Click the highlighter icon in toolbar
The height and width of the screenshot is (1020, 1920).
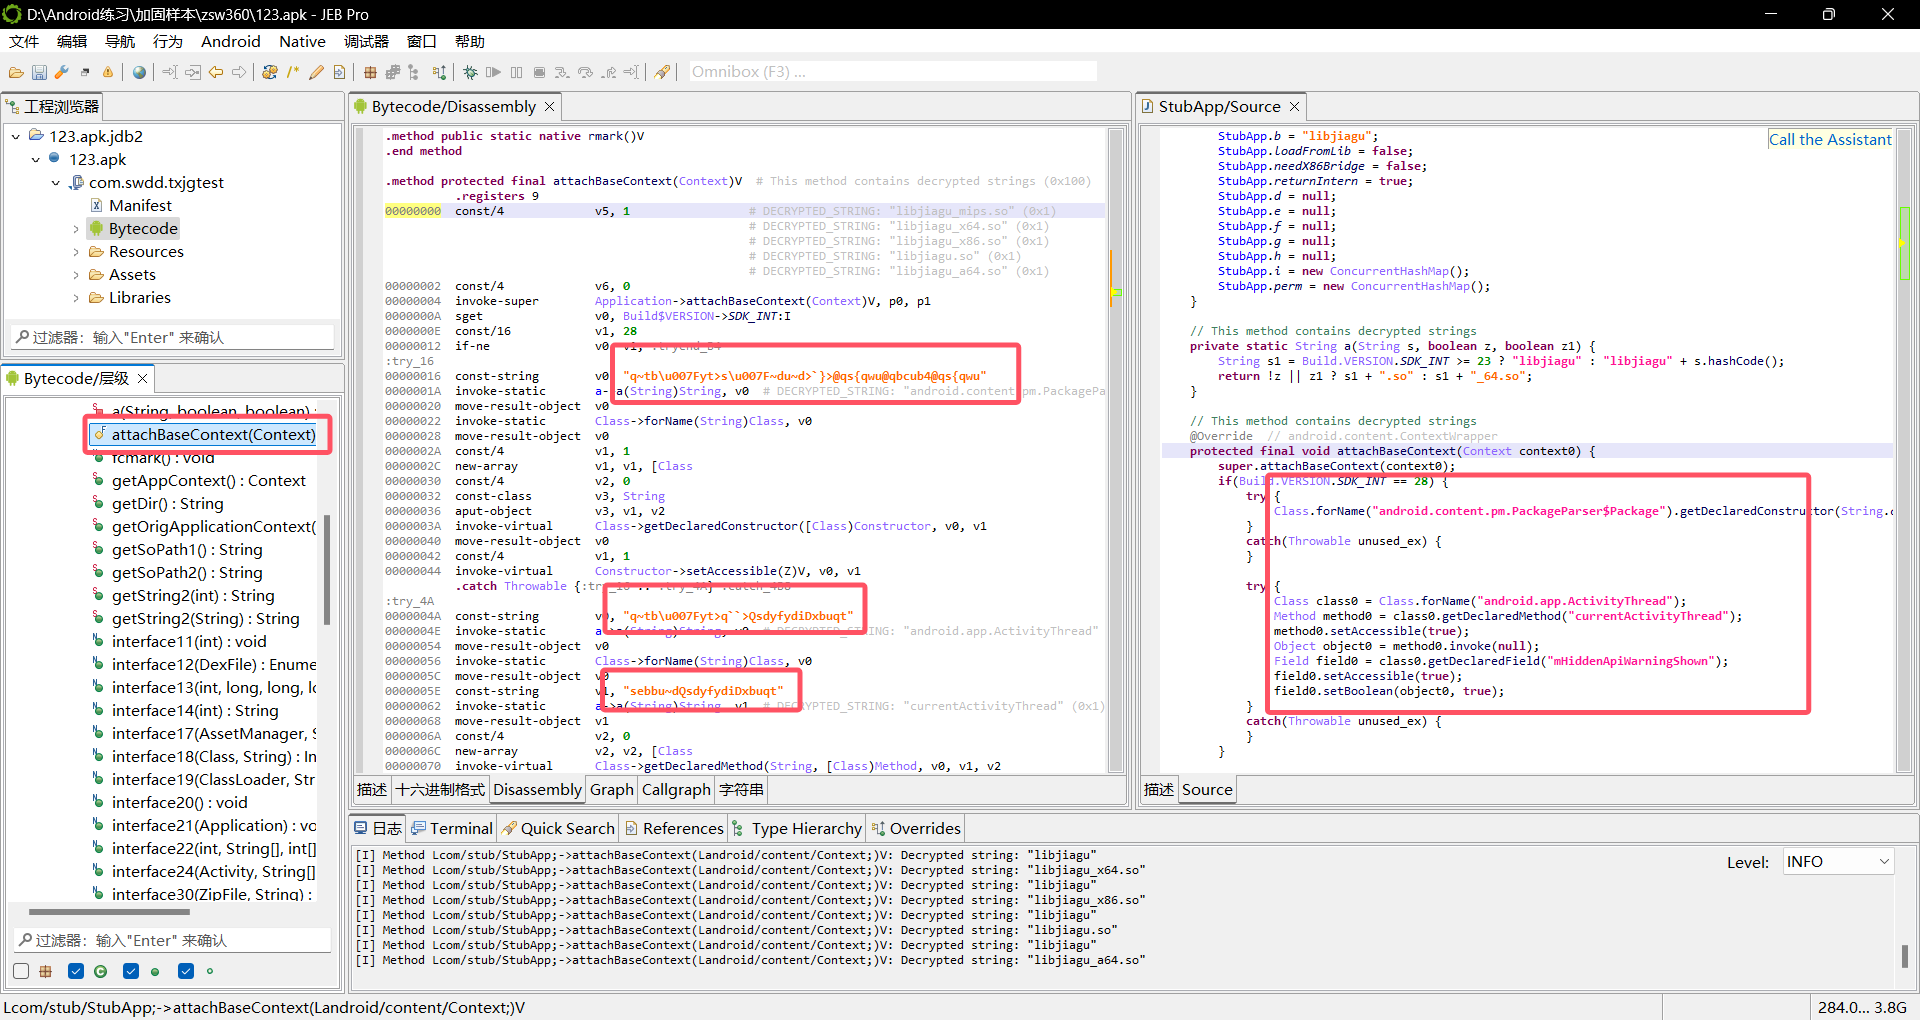pyautogui.click(x=662, y=72)
